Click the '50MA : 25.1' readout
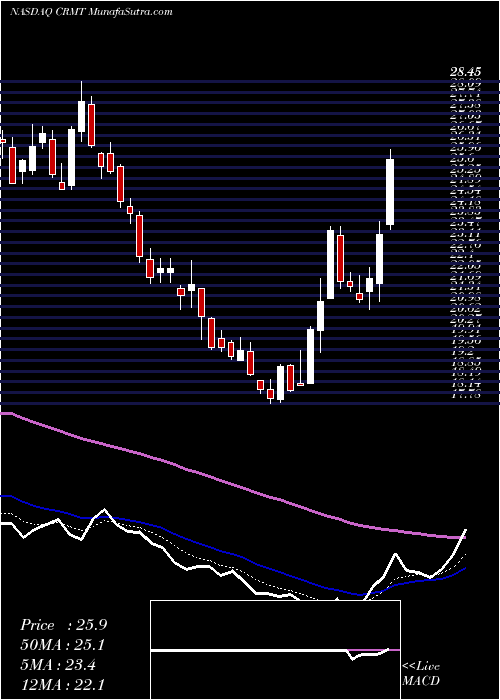The width and height of the screenshot is (500, 700). (63, 645)
